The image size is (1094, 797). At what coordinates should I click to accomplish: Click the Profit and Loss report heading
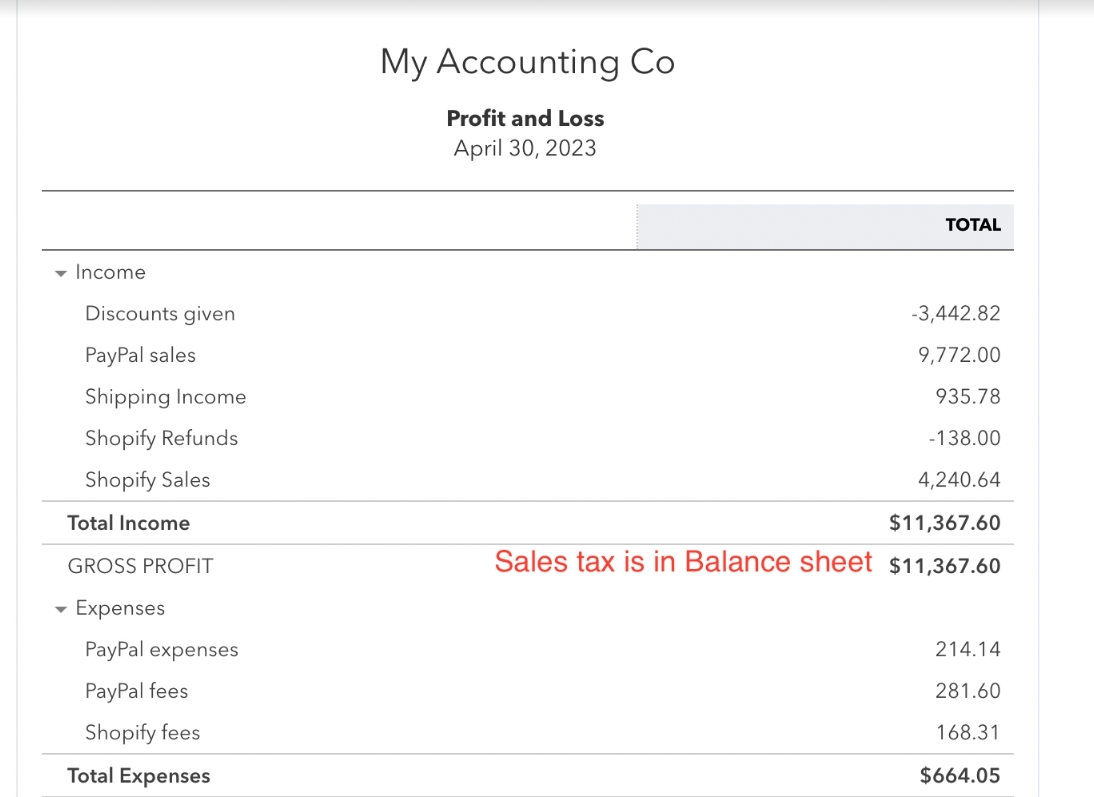tap(525, 118)
